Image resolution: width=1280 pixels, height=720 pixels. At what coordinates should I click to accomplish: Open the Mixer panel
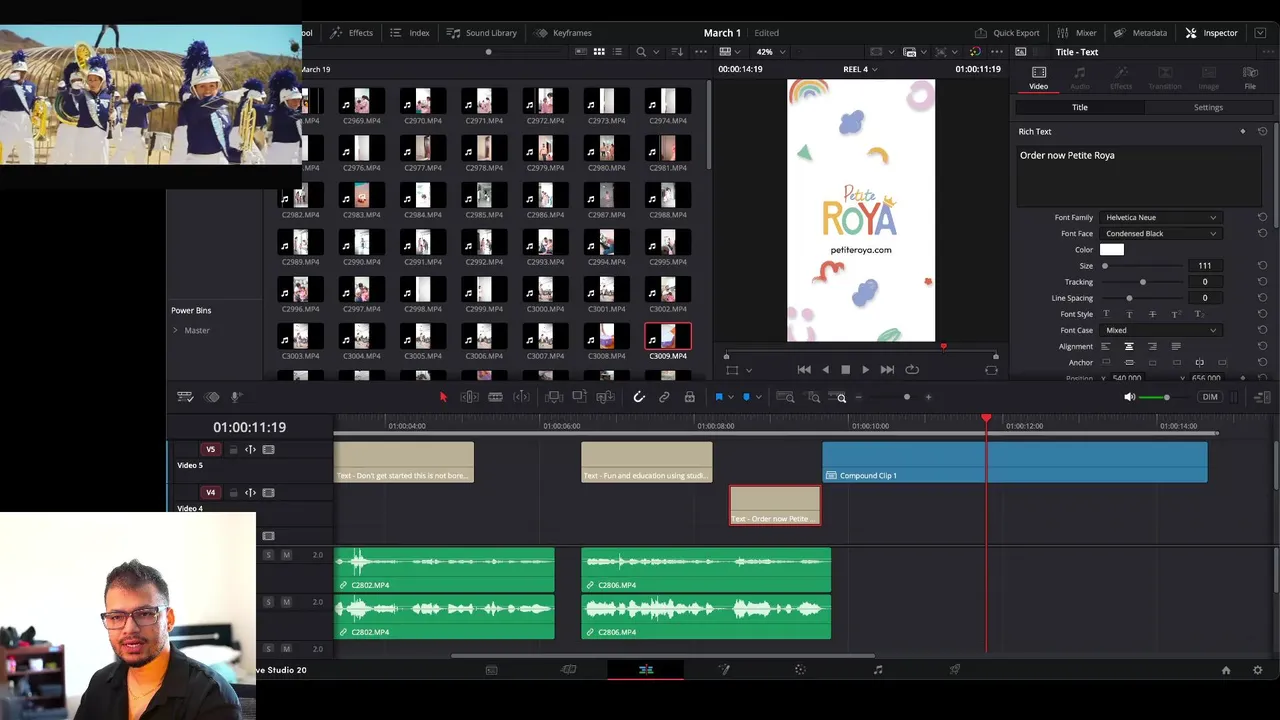(x=1077, y=33)
